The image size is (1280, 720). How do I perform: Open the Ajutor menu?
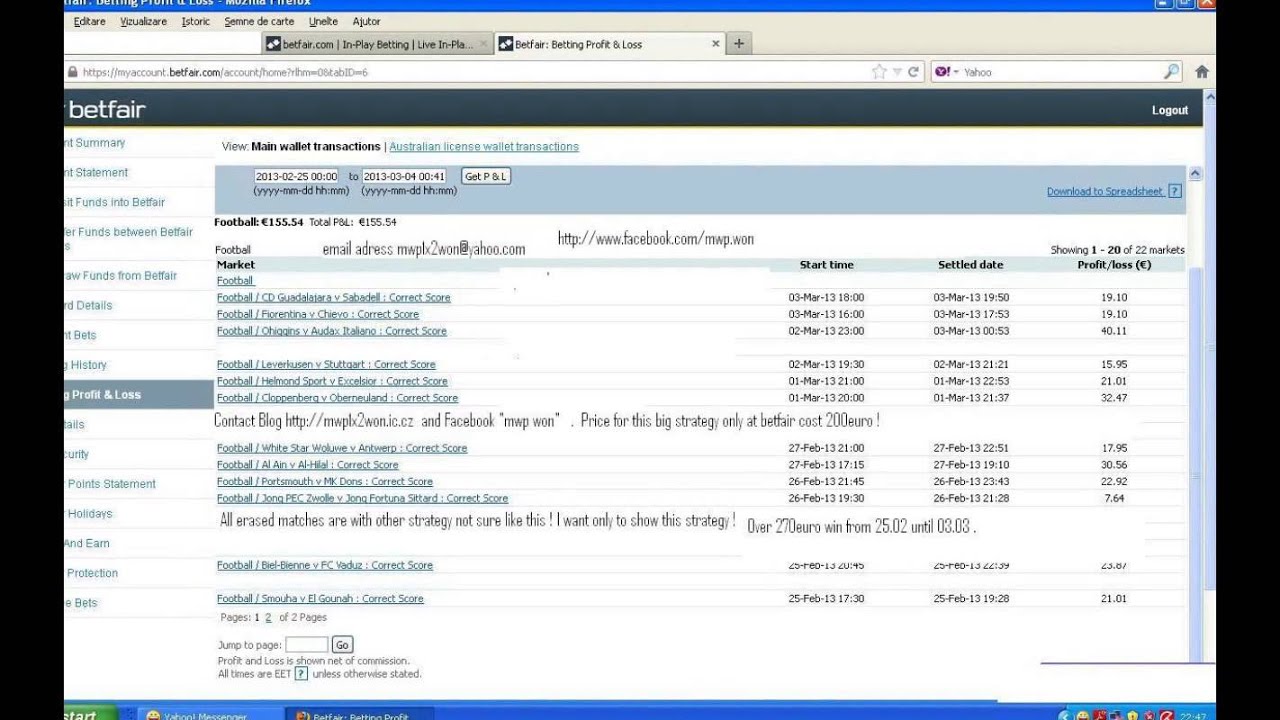[x=366, y=21]
